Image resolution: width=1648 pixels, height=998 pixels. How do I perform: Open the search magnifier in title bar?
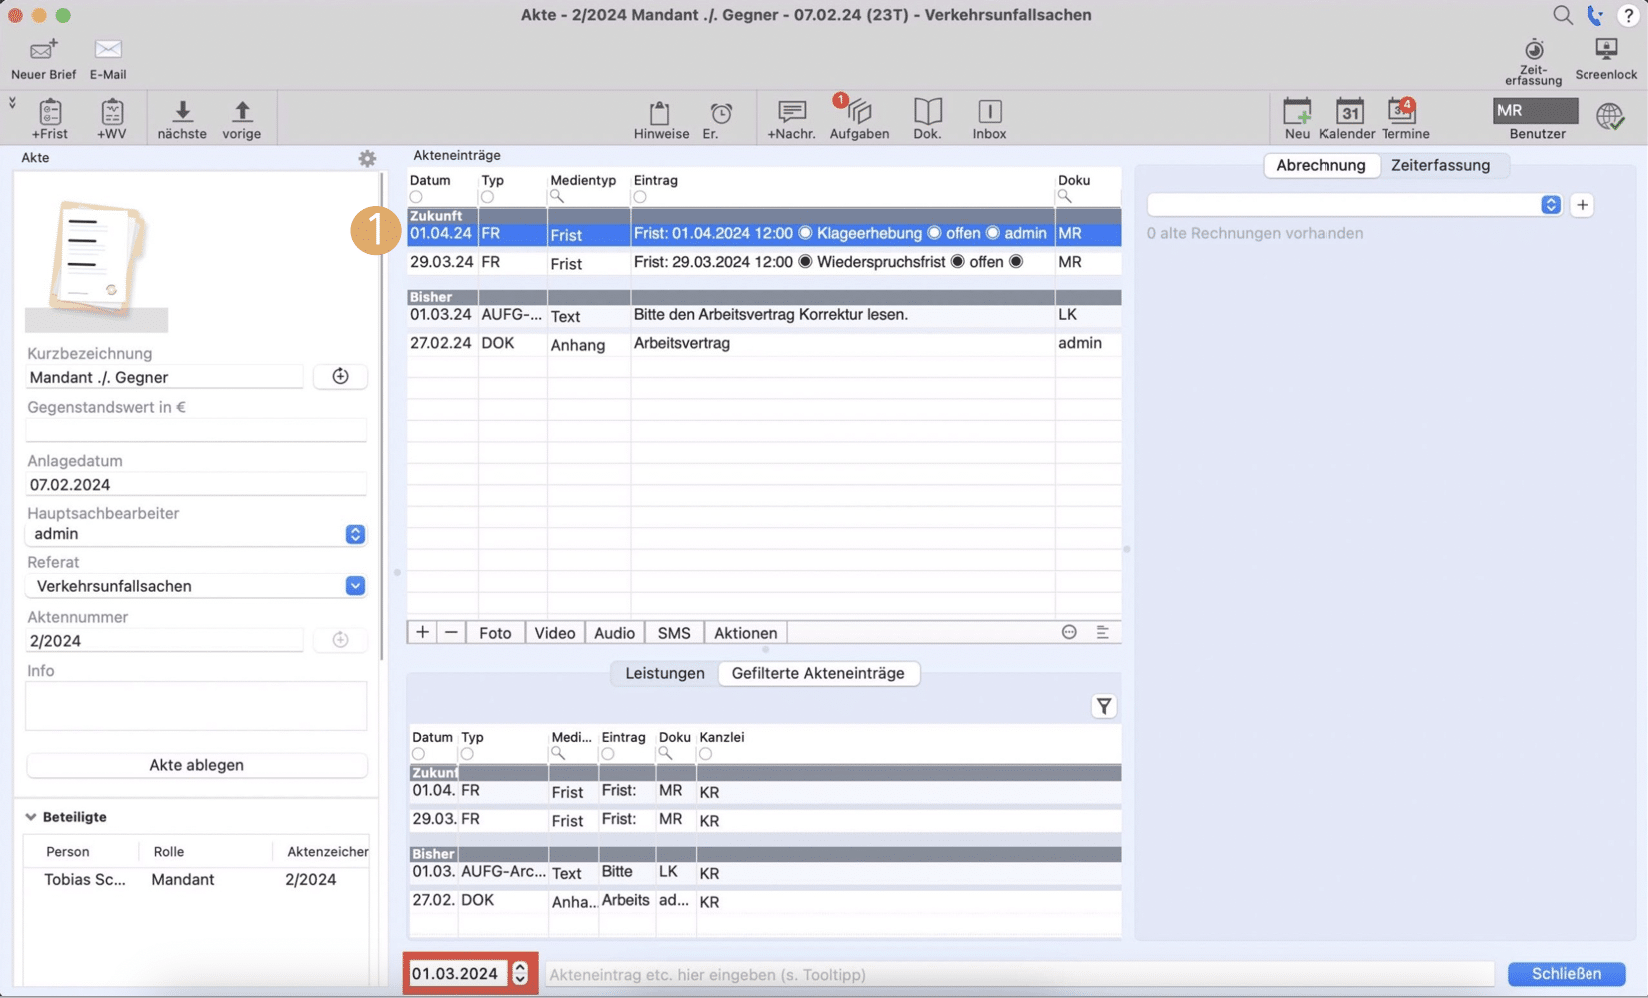1562,15
